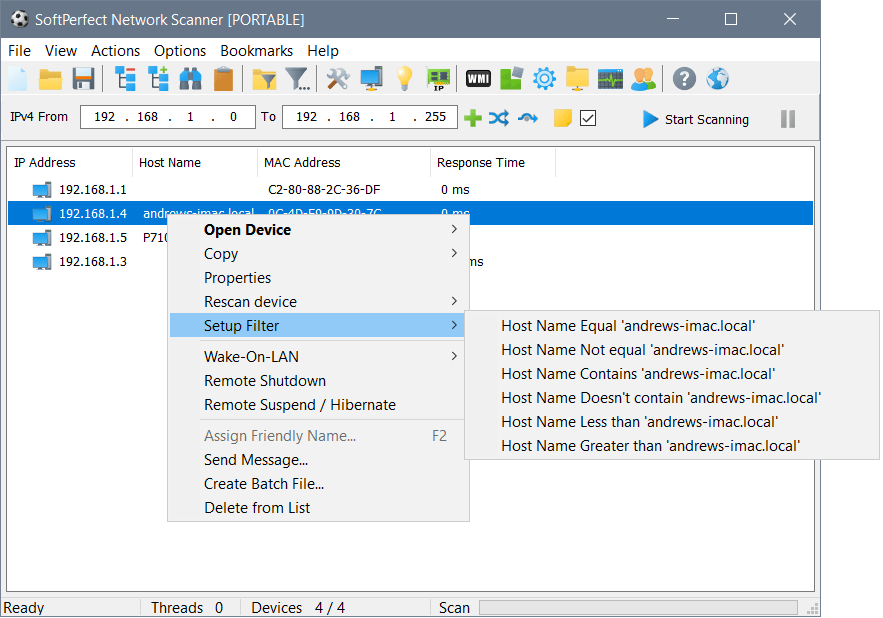
Task: Click the network monitor computer icon
Action: pyautogui.click(x=372, y=78)
